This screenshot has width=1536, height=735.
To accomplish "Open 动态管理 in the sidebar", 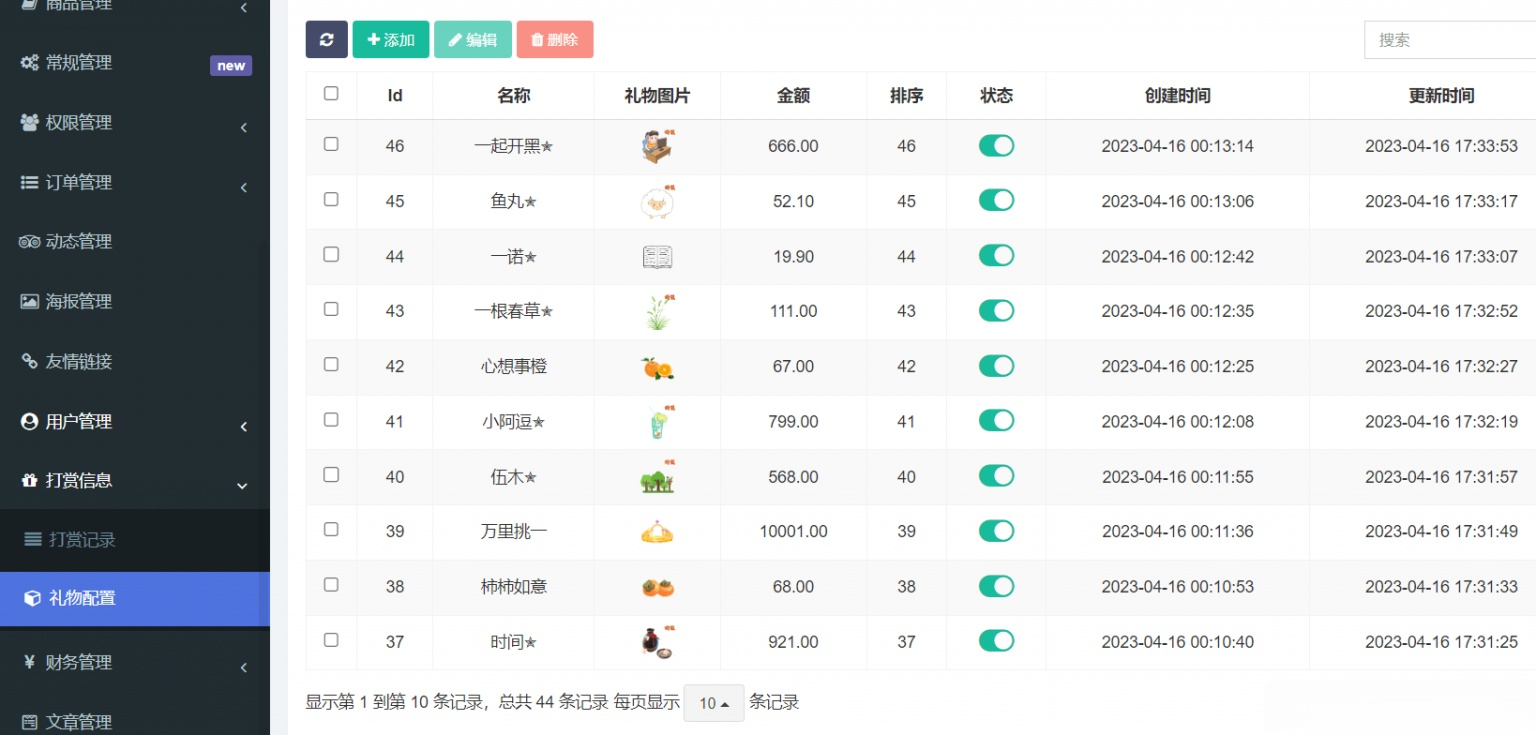I will coord(135,242).
